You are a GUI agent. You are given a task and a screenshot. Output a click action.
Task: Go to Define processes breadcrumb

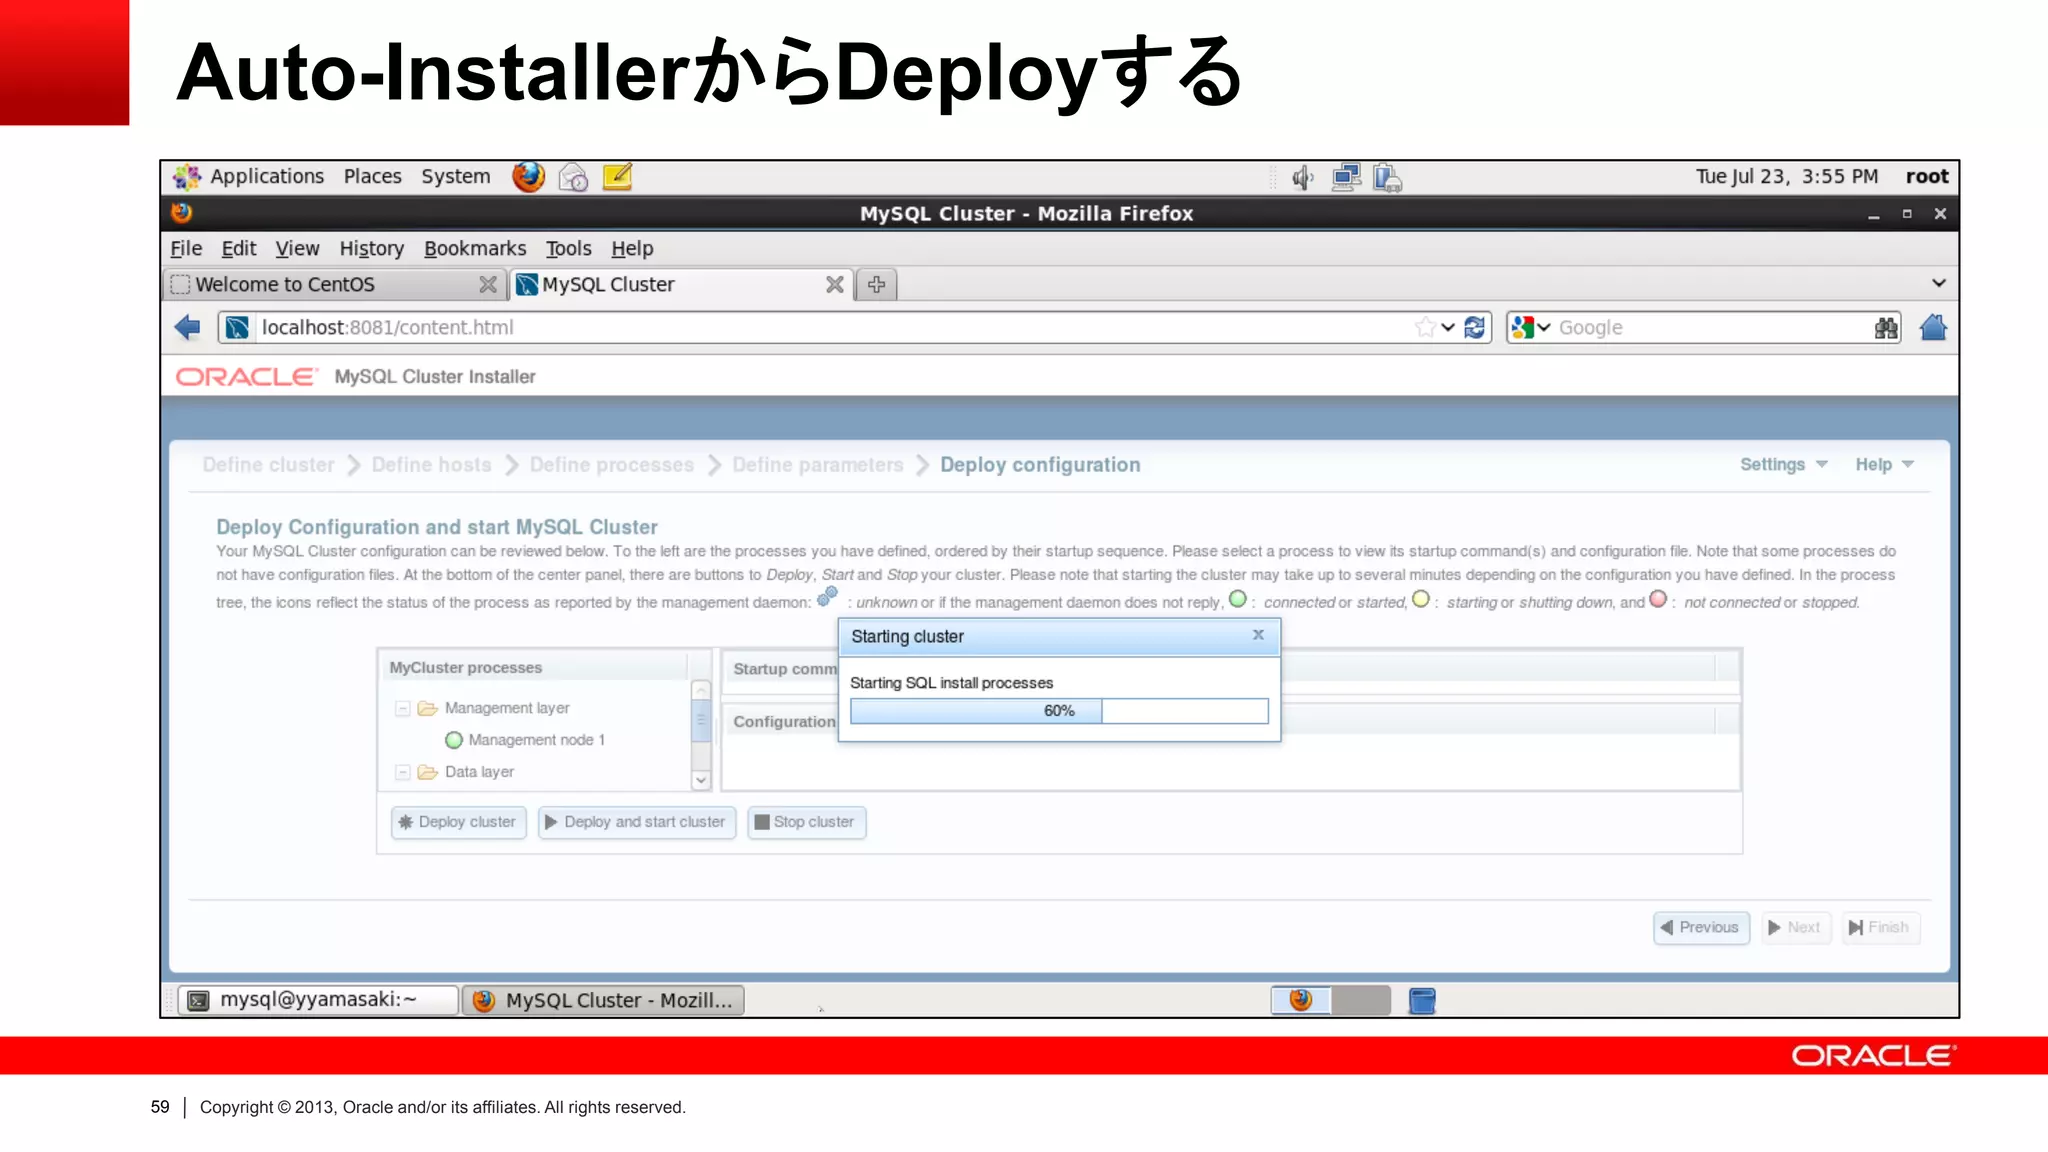(611, 465)
